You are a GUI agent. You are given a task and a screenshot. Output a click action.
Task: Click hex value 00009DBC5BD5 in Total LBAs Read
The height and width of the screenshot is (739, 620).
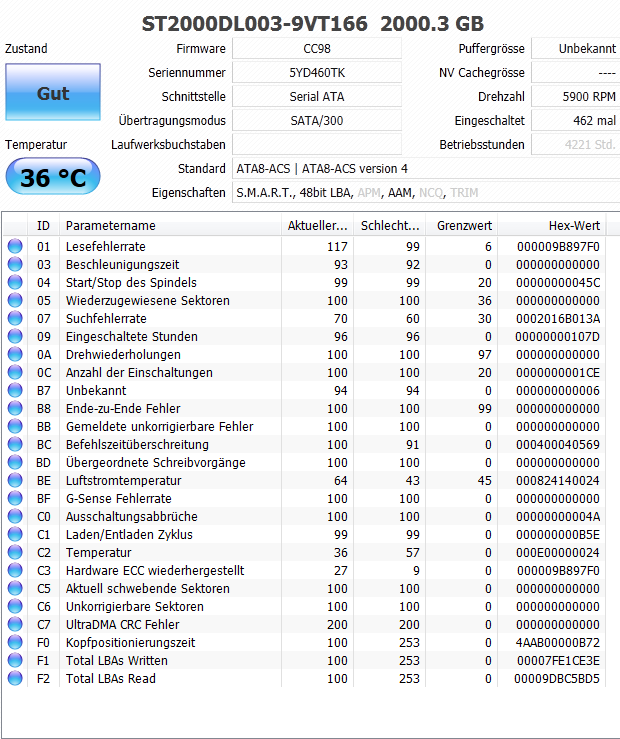pos(557,679)
